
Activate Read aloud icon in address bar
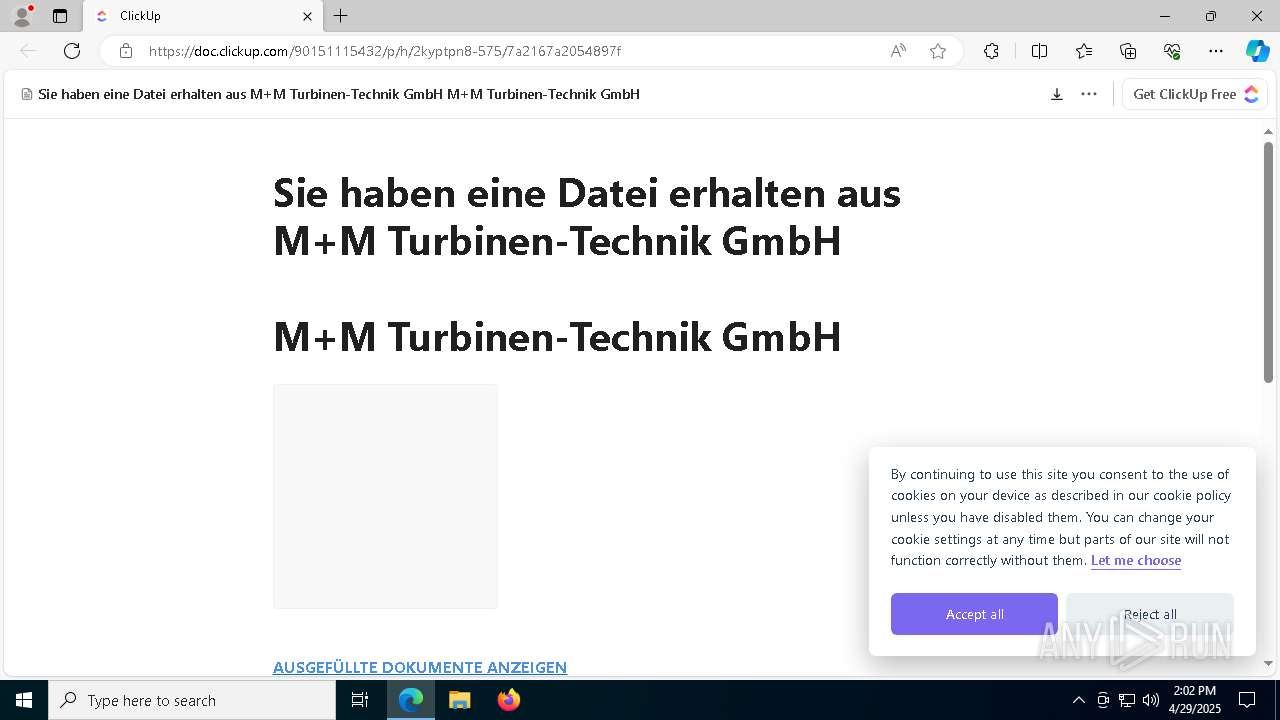point(898,51)
